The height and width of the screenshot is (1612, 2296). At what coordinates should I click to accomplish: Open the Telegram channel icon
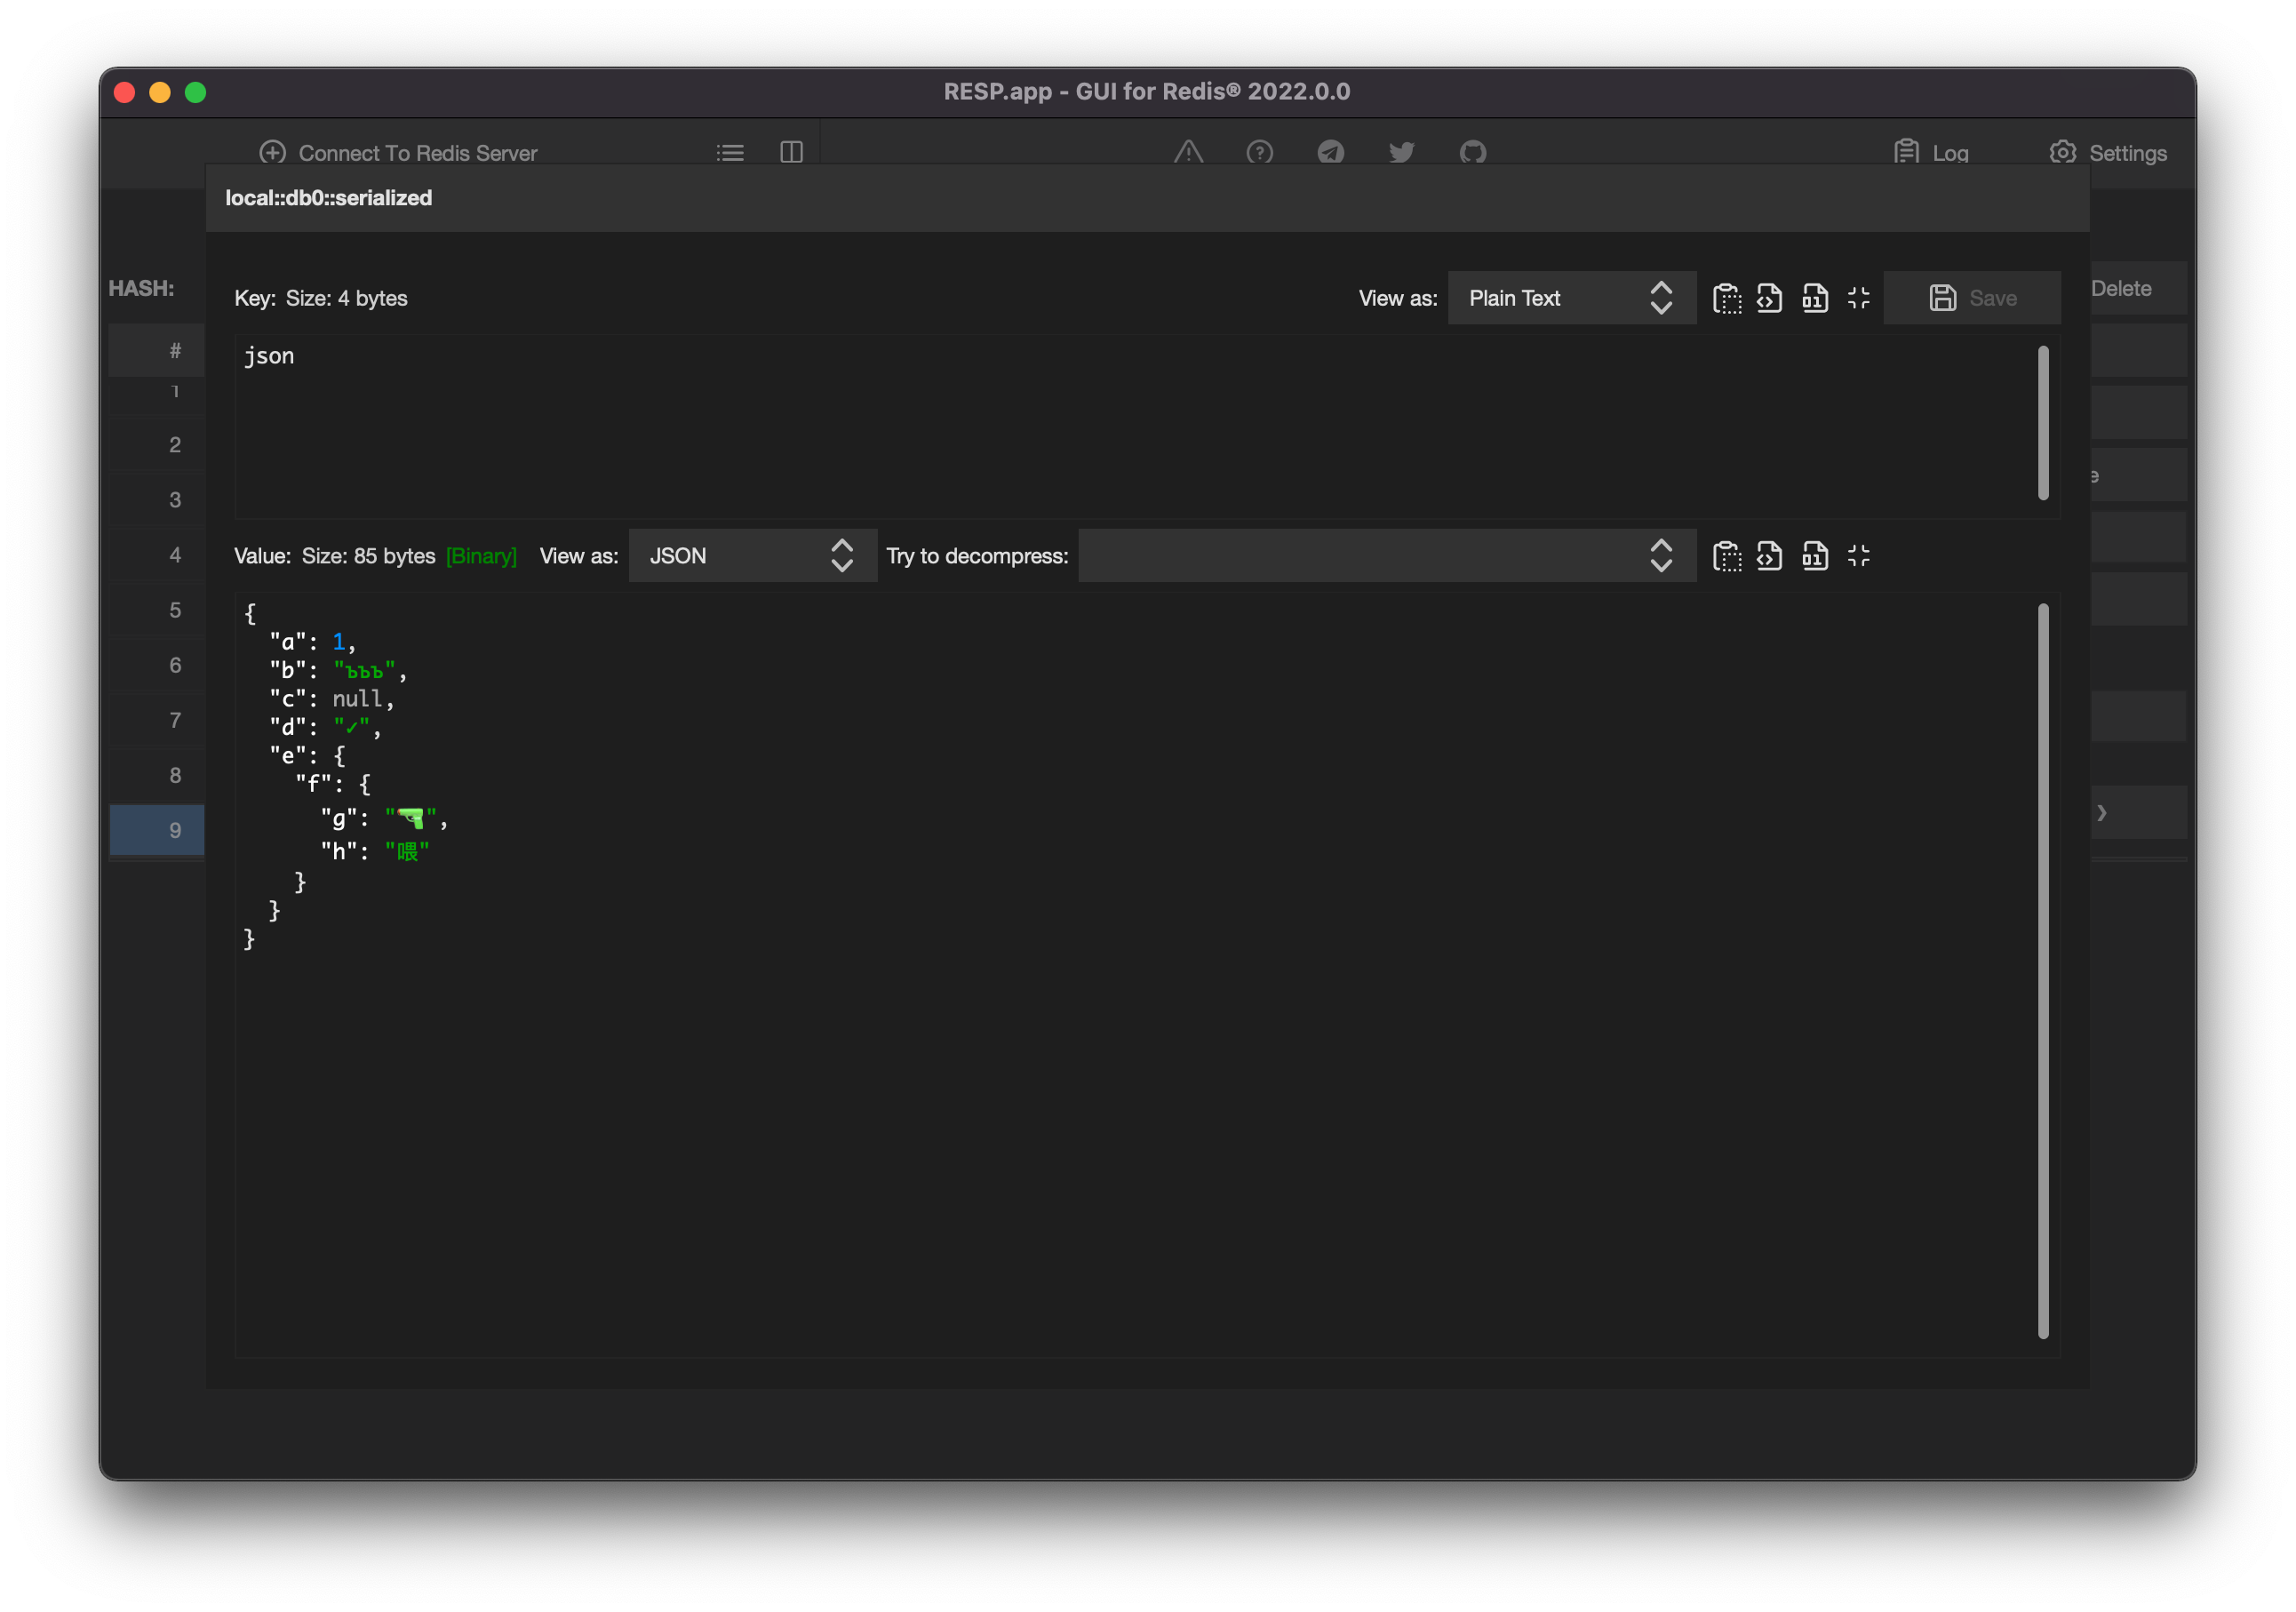[1330, 152]
